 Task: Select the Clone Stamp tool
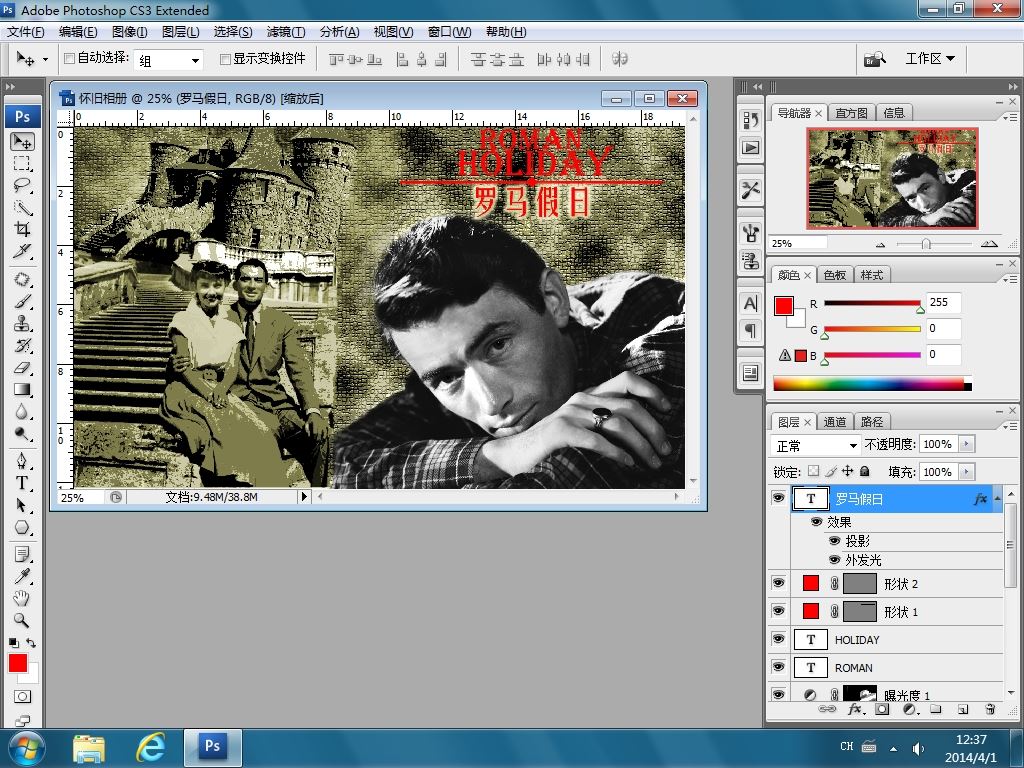pyautogui.click(x=22, y=323)
